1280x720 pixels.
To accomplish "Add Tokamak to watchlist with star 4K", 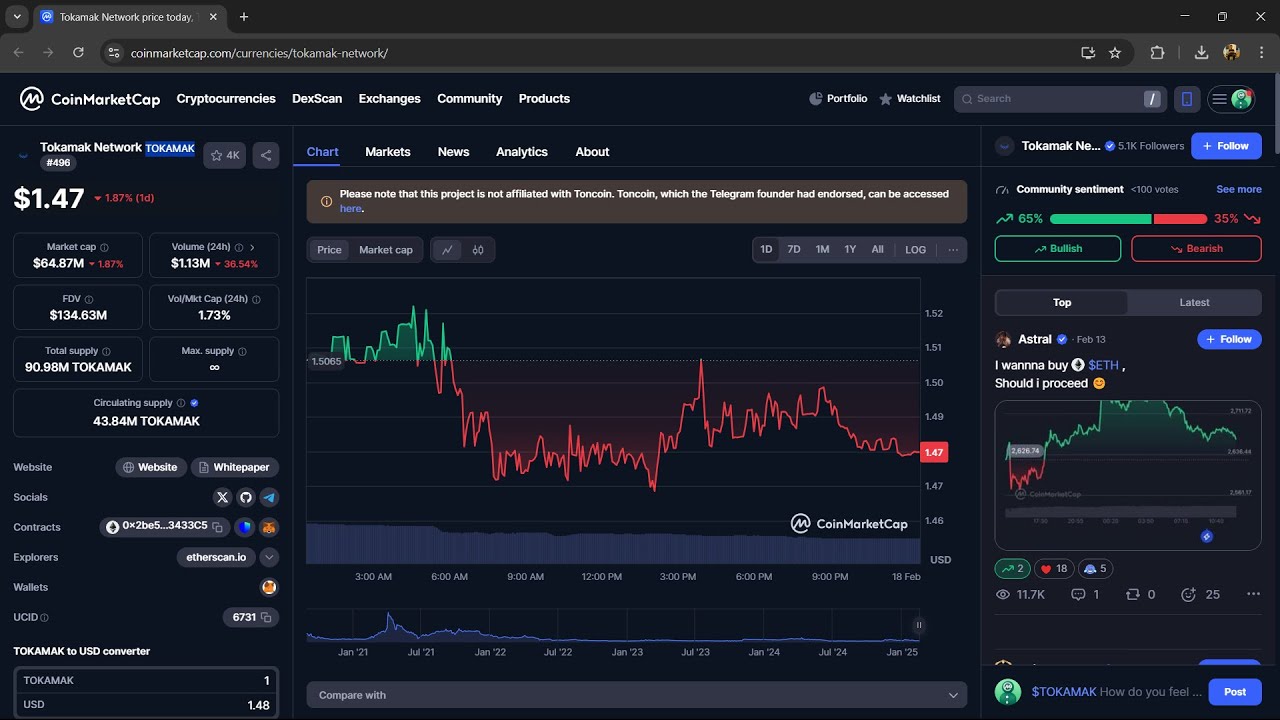I will (225, 155).
